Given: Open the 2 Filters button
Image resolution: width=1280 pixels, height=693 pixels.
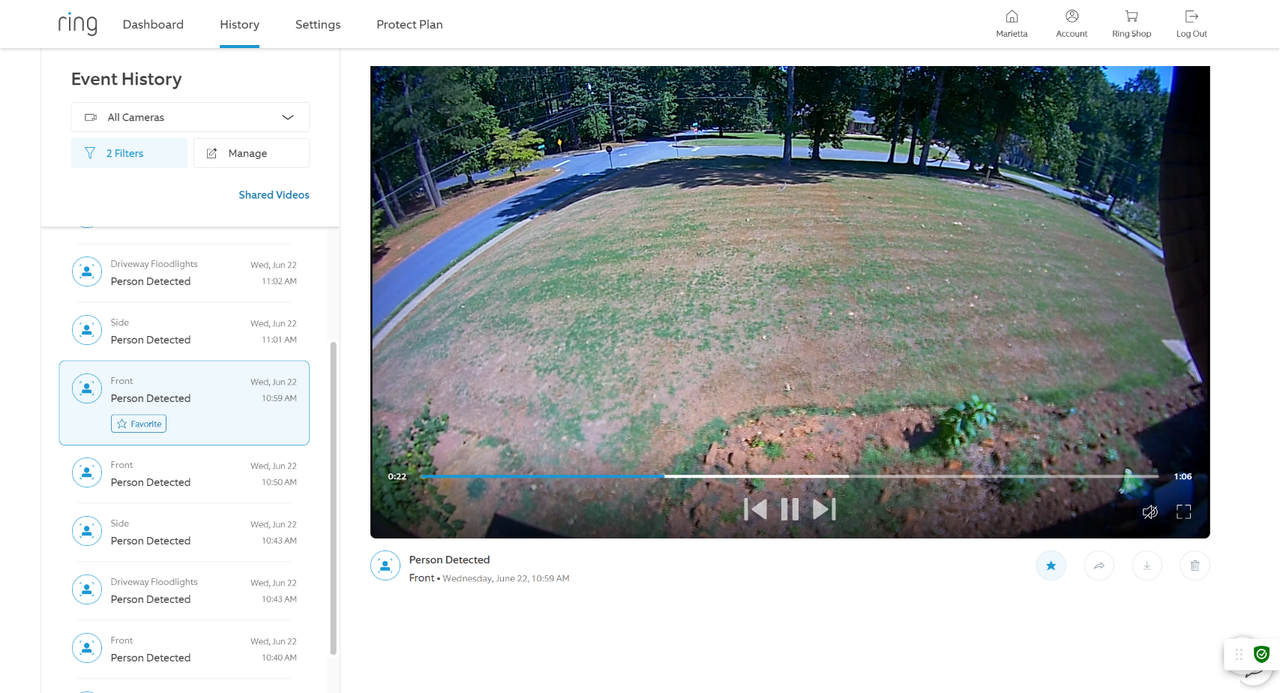Looking at the screenshot, I should (129, 153).
